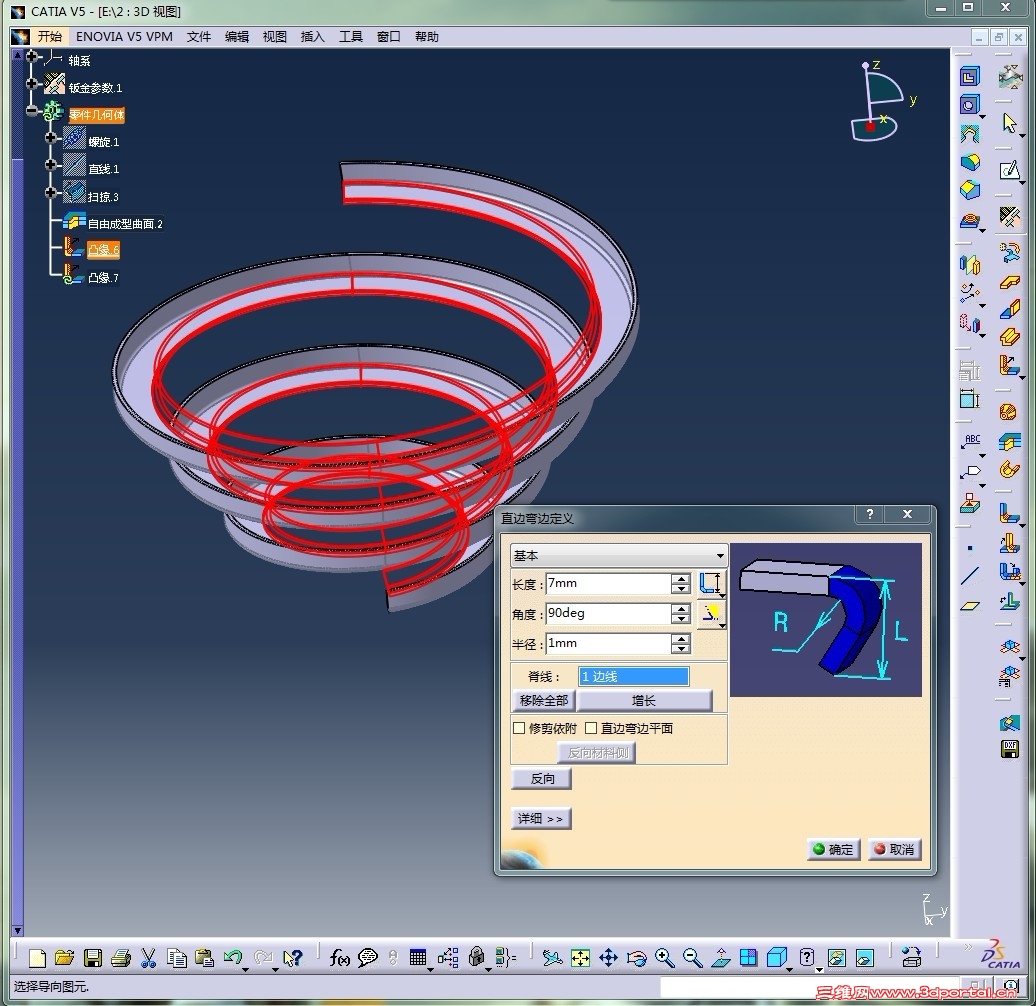Viewport: 1036px width, 1006px height.
Task: Open the 窗口 menu
Action: pyautogui.click(x=388, y=37)
